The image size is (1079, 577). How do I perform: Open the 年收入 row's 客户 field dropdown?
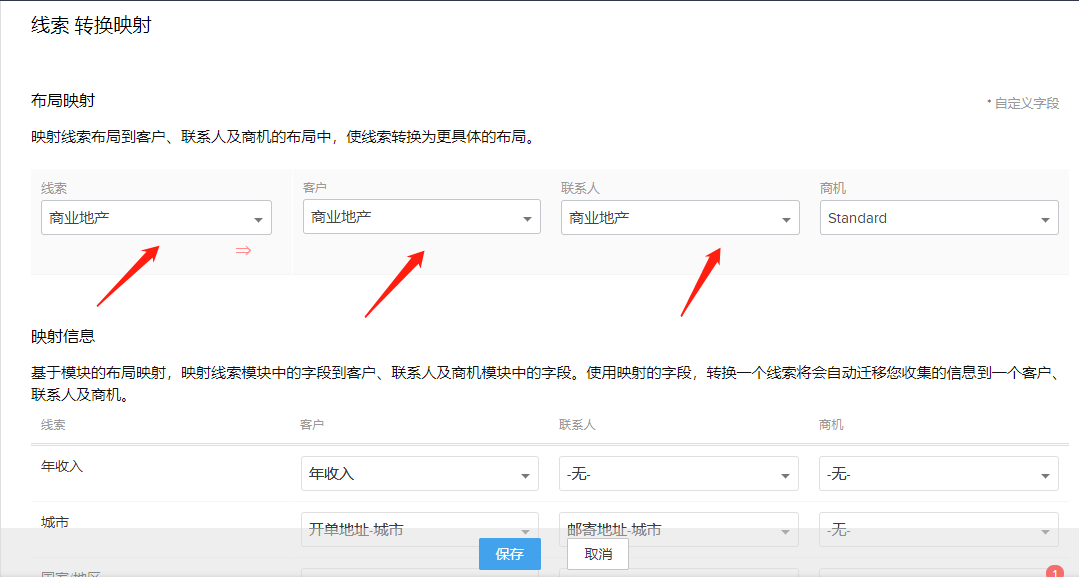(419, 474)
